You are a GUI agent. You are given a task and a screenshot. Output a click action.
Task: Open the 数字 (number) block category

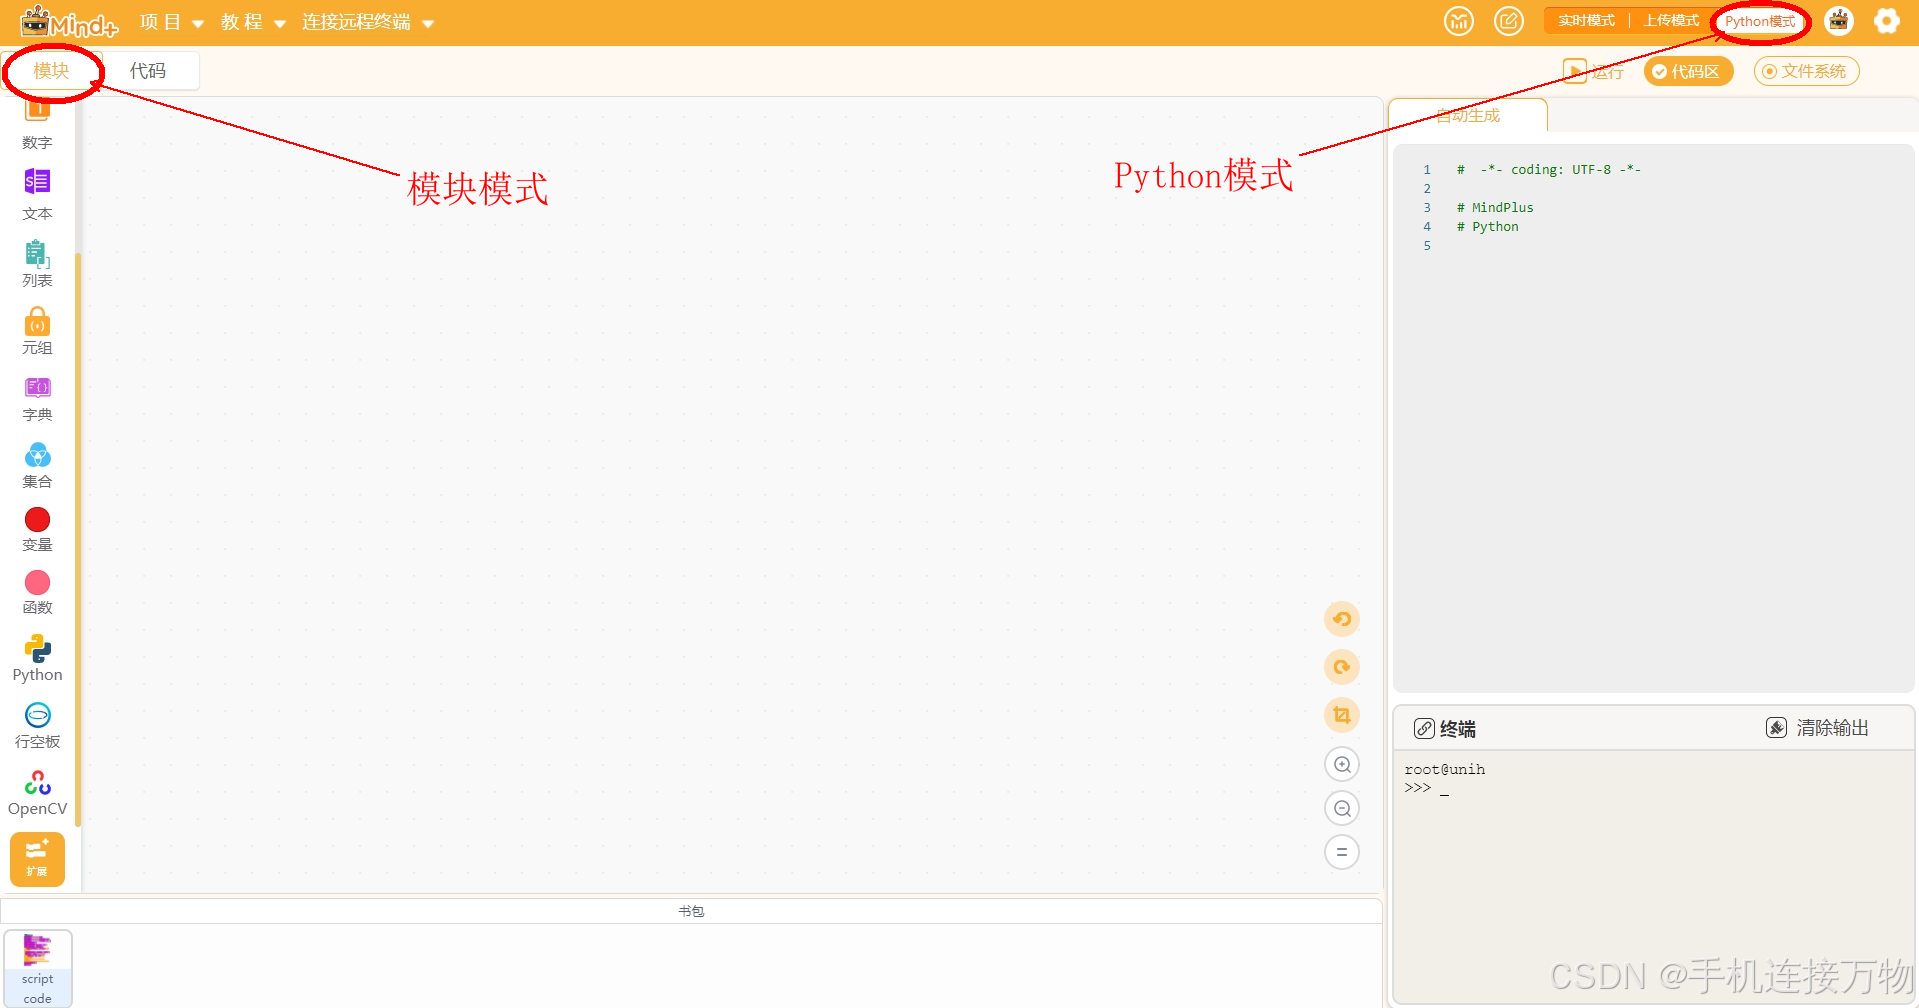(x=37, y=126)
